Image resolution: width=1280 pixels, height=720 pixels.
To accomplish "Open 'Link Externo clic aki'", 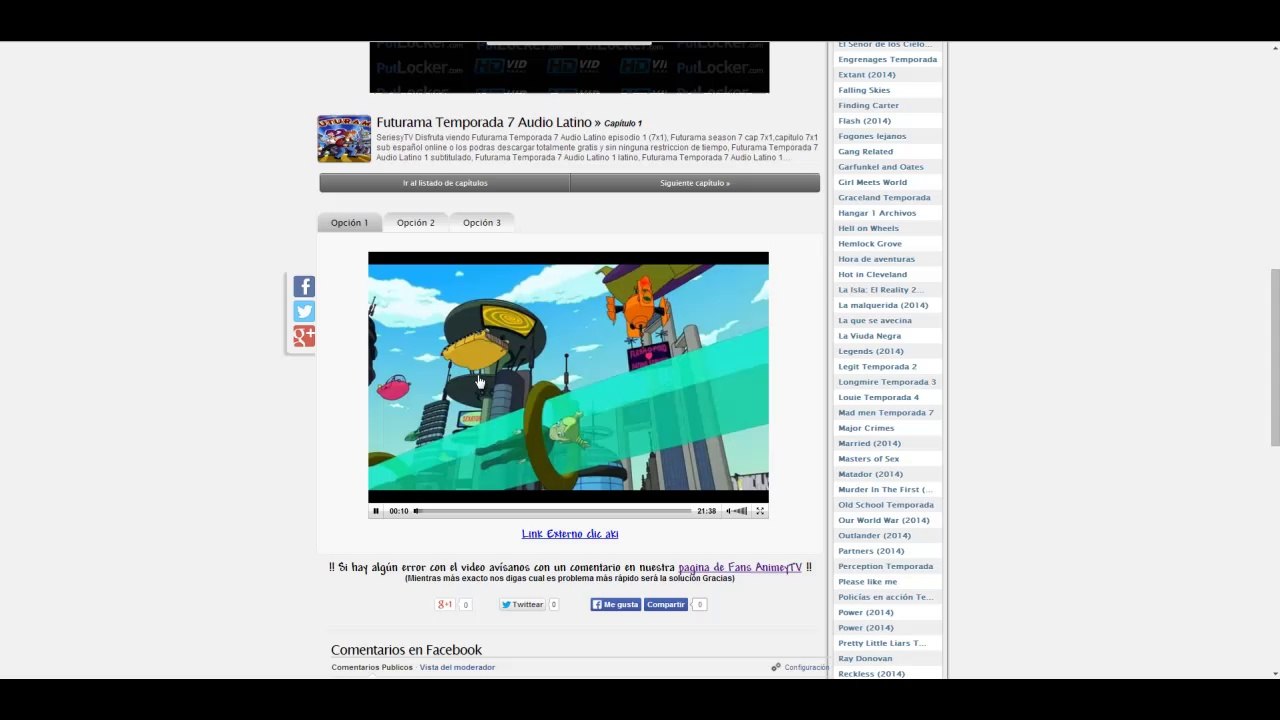I will [570, 534].
